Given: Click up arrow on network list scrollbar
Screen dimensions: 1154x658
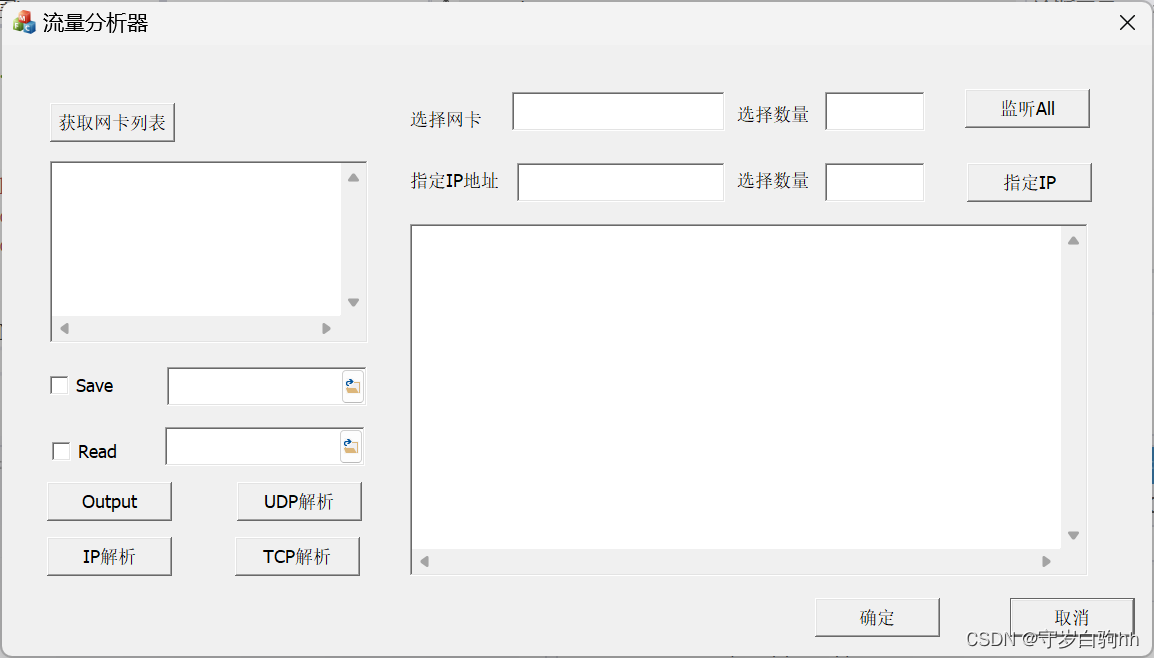Looking at the screenshot, I should tap(352, 176).
